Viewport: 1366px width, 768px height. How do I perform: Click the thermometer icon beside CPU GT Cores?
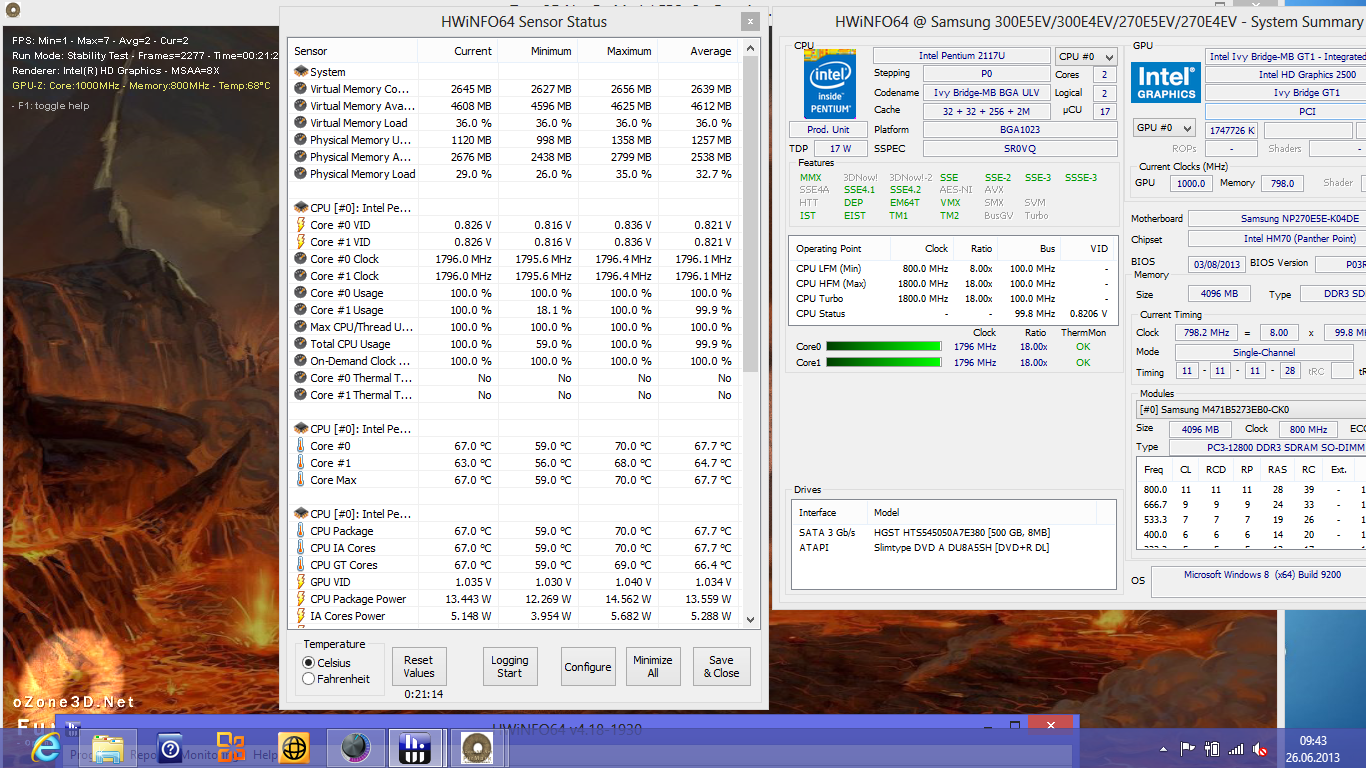pos(300,565)
